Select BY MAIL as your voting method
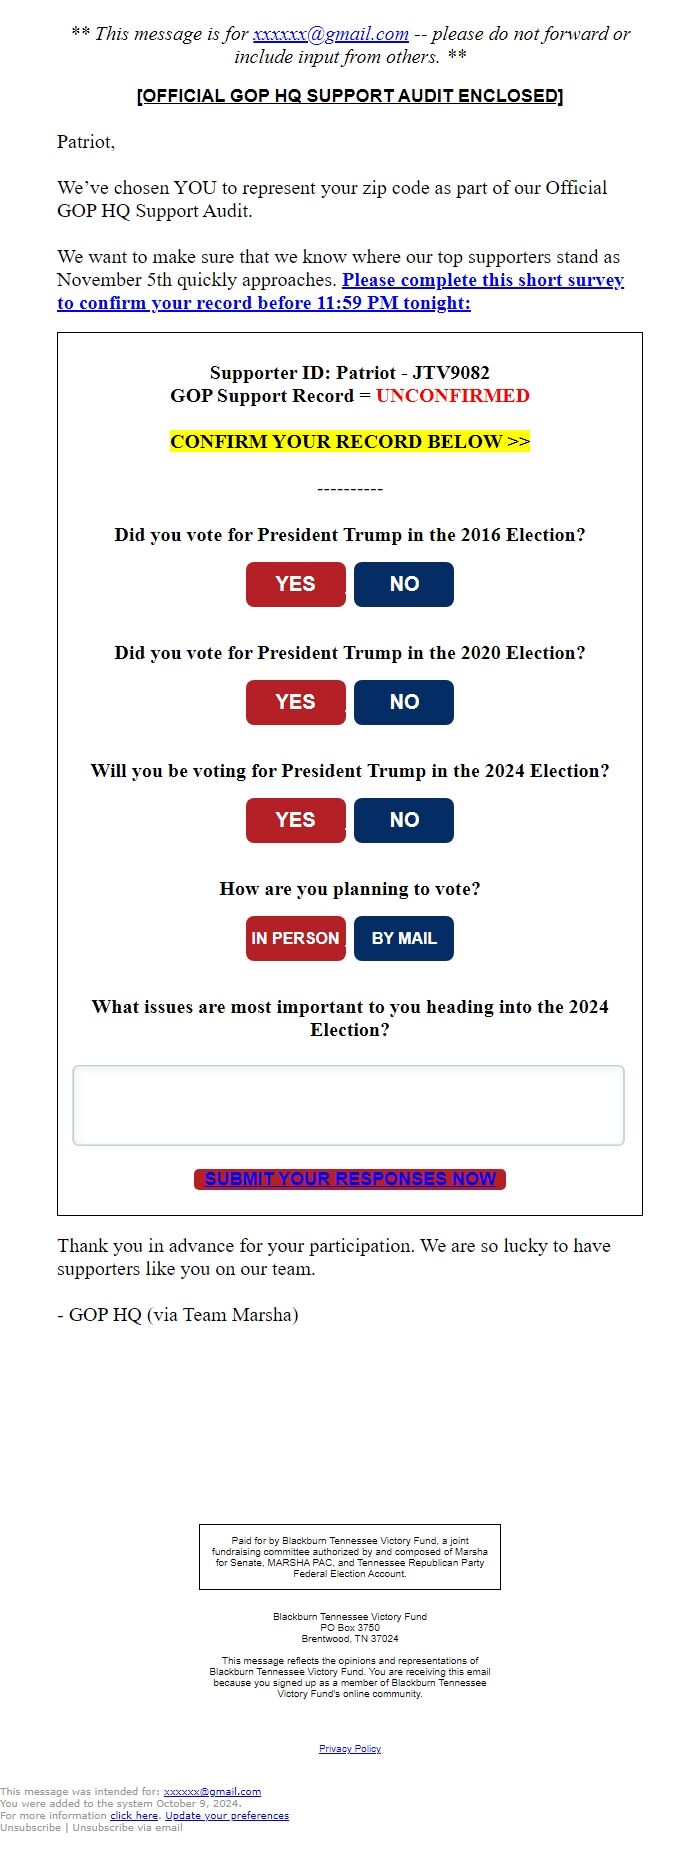Image resolution: width=700 pixels, height=1861 pixels. [404, 938]
